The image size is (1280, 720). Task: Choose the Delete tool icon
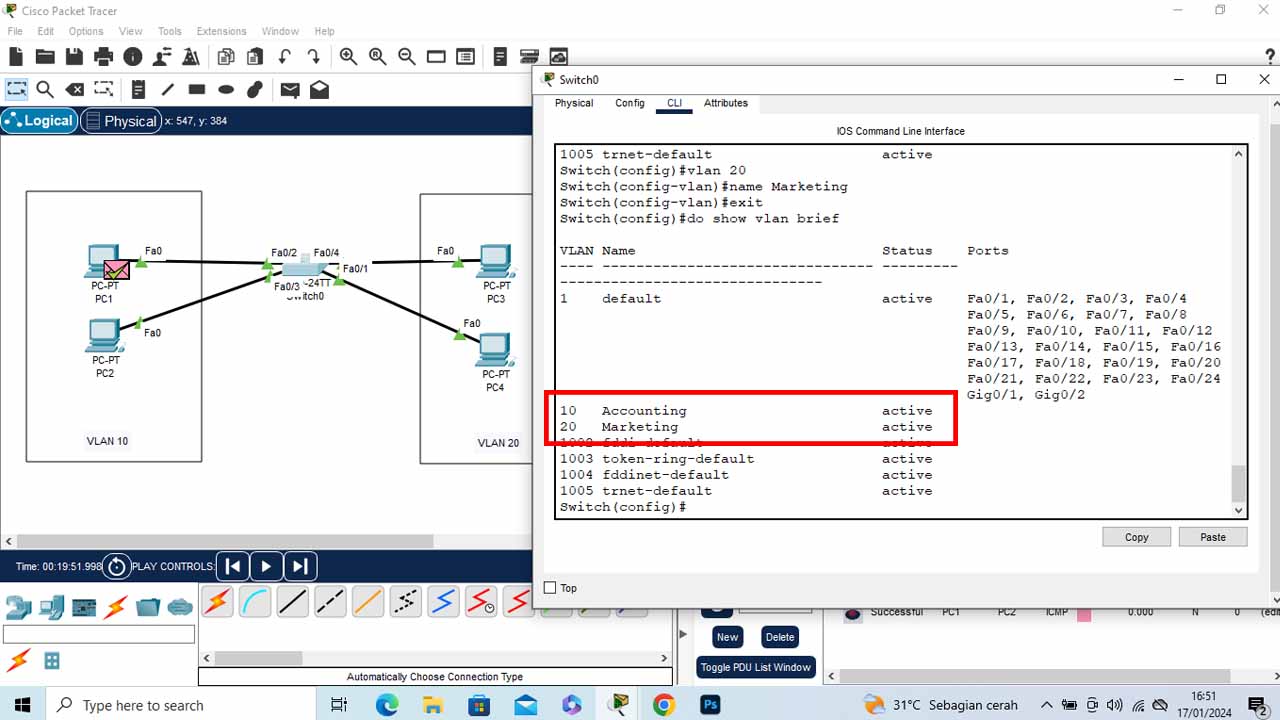click(75, 89)
